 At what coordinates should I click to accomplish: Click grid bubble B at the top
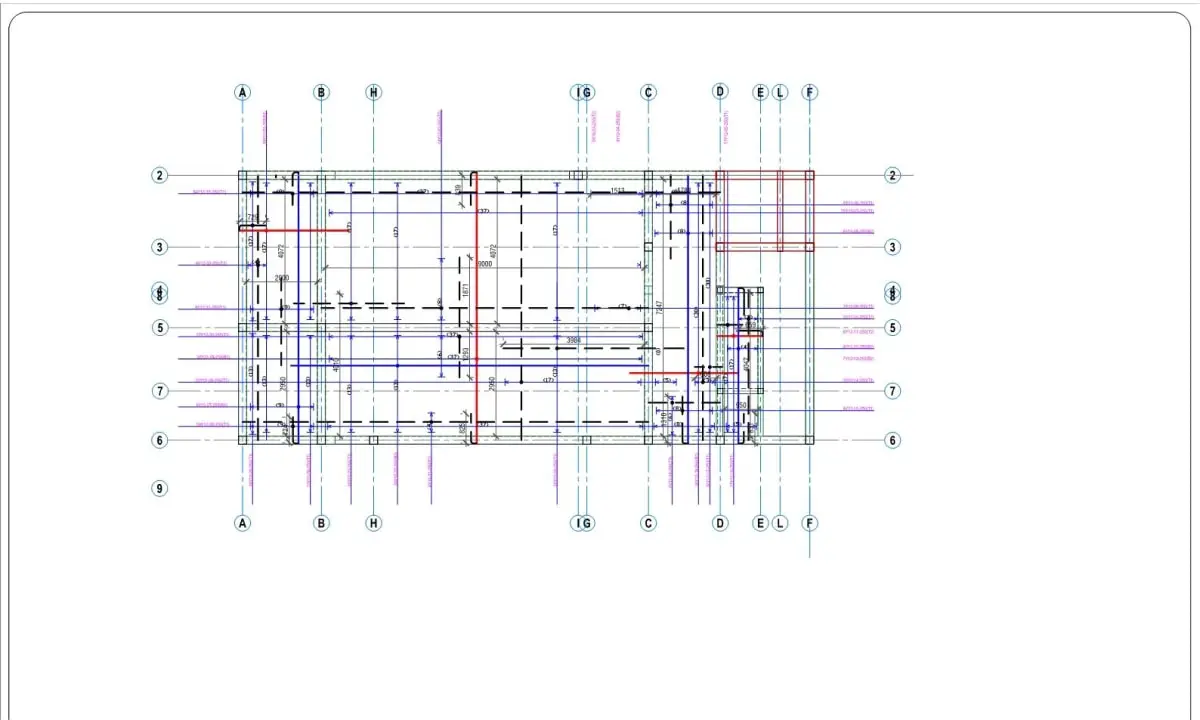coord(321,92)
